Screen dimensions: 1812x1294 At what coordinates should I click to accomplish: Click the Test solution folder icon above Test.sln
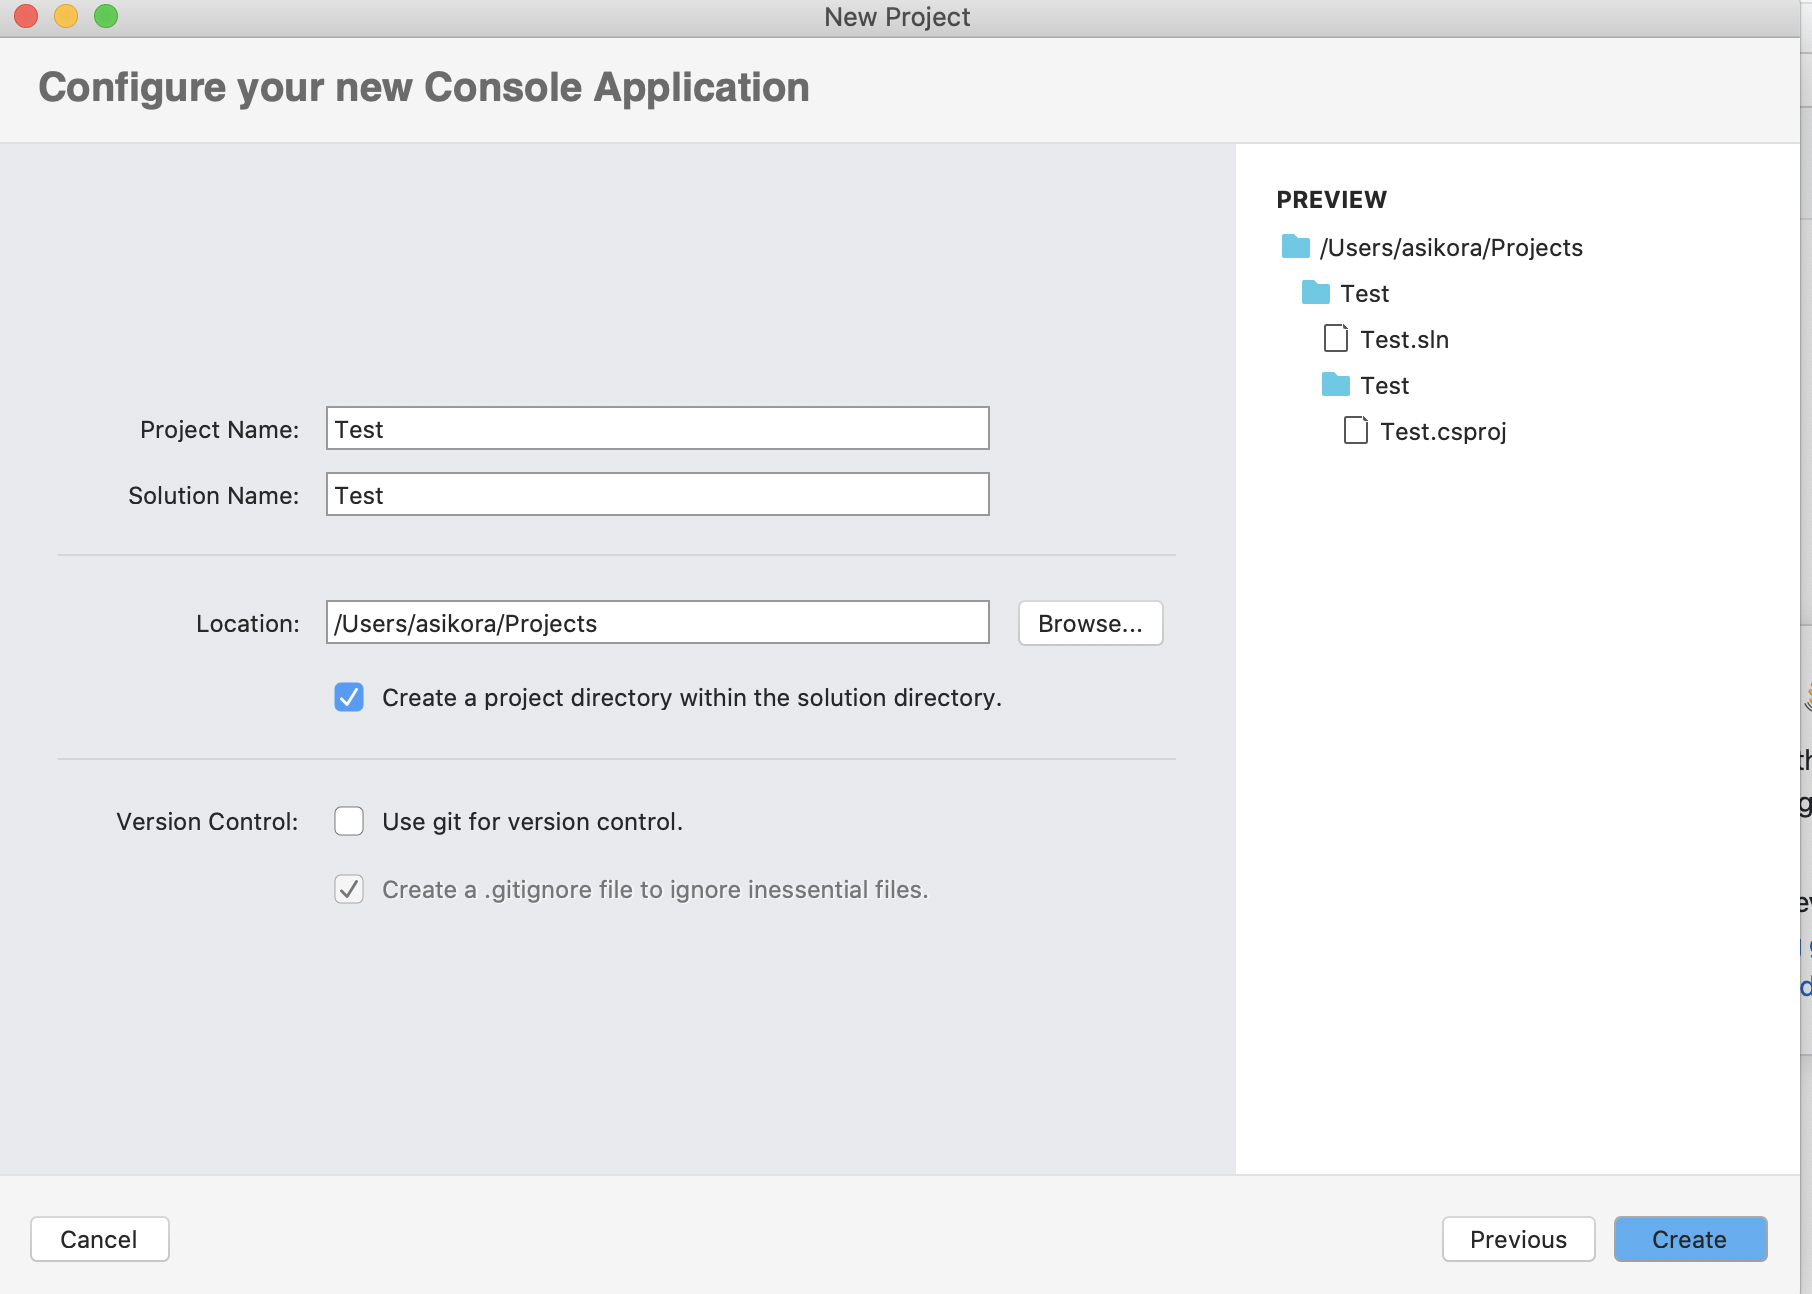1316,292
